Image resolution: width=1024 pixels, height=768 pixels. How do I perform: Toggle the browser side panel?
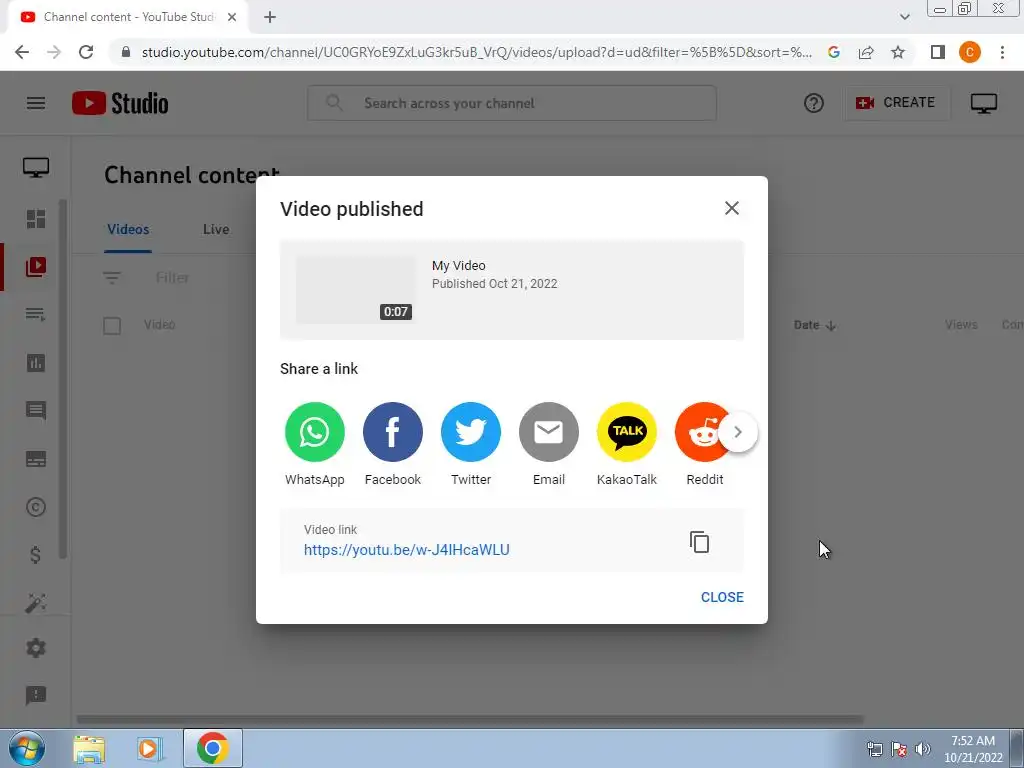[938, 52]
